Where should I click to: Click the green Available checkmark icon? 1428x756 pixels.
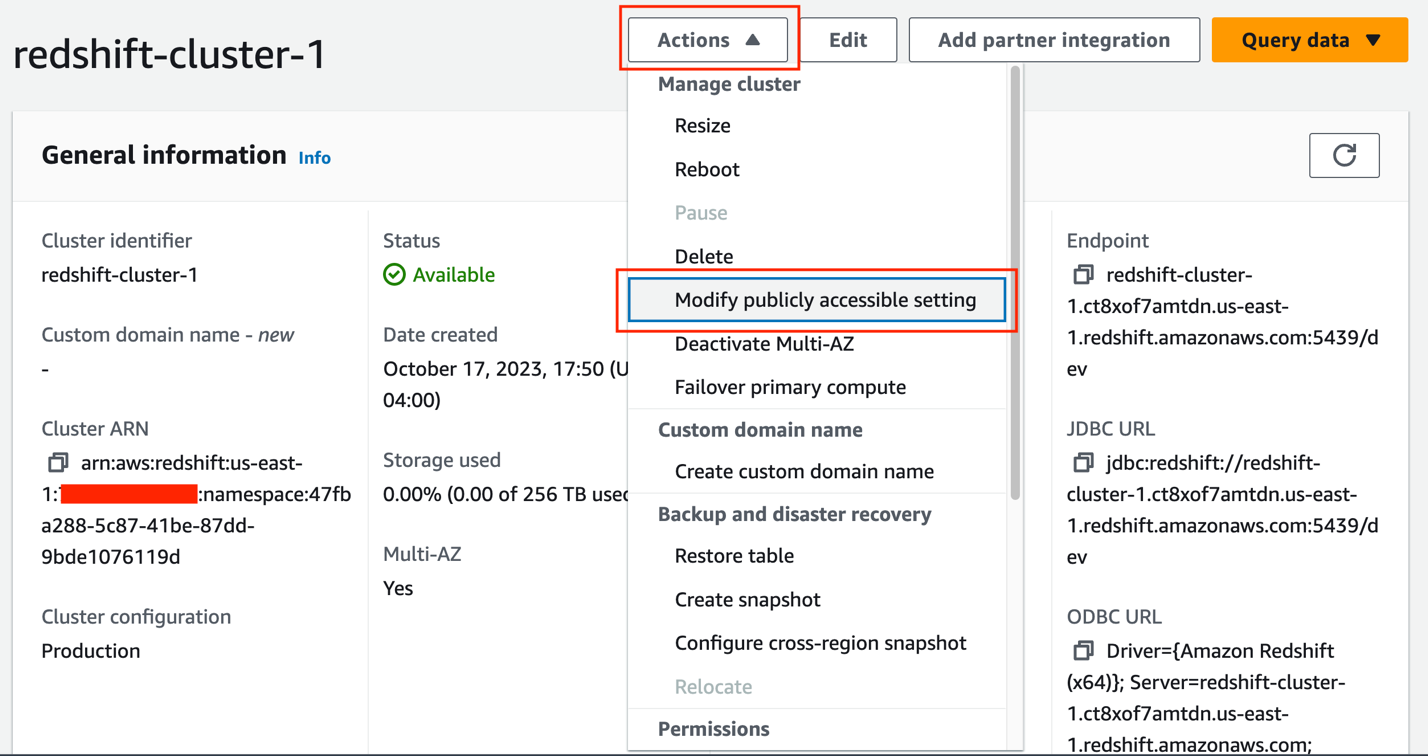pyautogui.click(x=395, y=274)
